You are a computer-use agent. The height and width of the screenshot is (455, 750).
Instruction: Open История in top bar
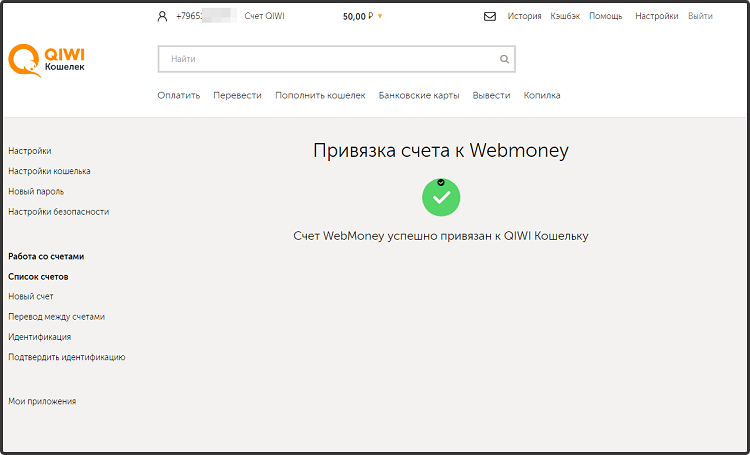click(524, 16)
